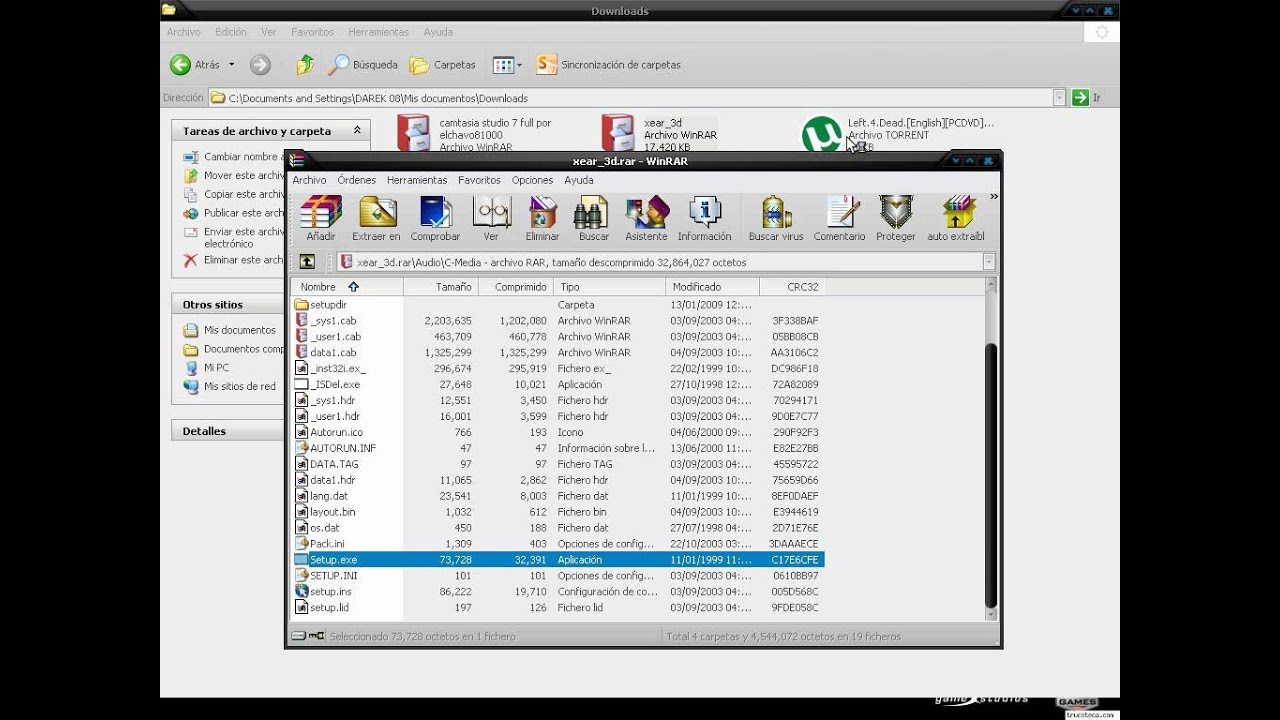1280x720 pixels.
Task: Click the WinRAR title bar app icon
Action: point(297,160)
